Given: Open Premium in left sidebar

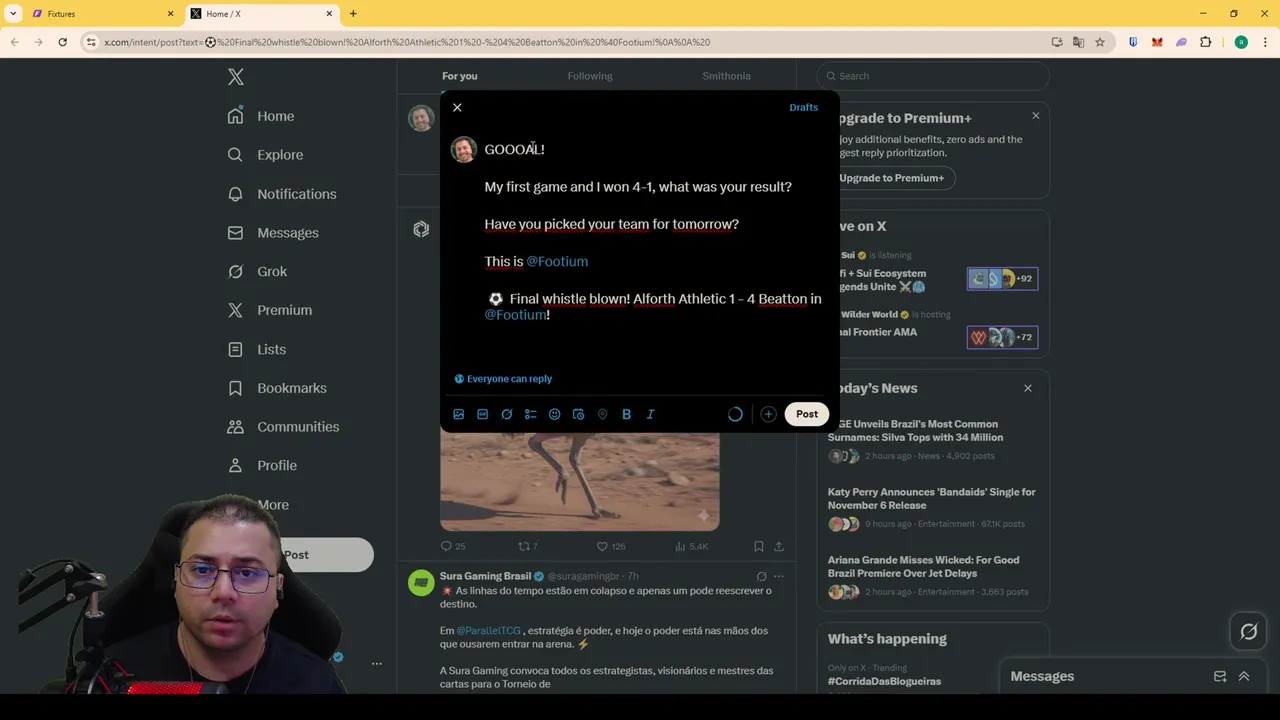Looking at the screenshot, I should 270,310.
